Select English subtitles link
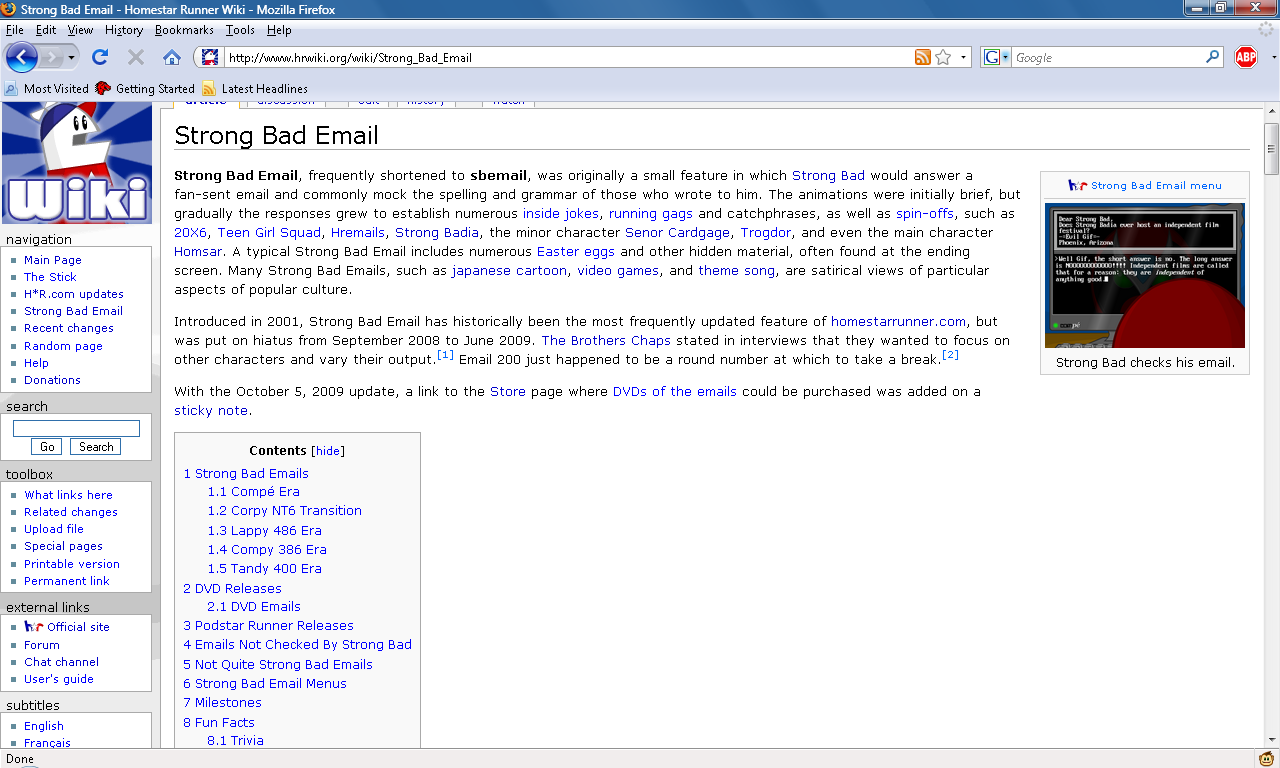Screen dimensions: 1280x768 [x=44, y=726]
